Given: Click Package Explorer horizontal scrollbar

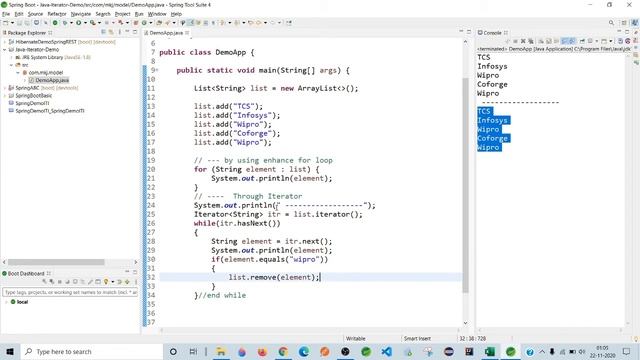Looking at the screenshot, I should click(56, 262).
